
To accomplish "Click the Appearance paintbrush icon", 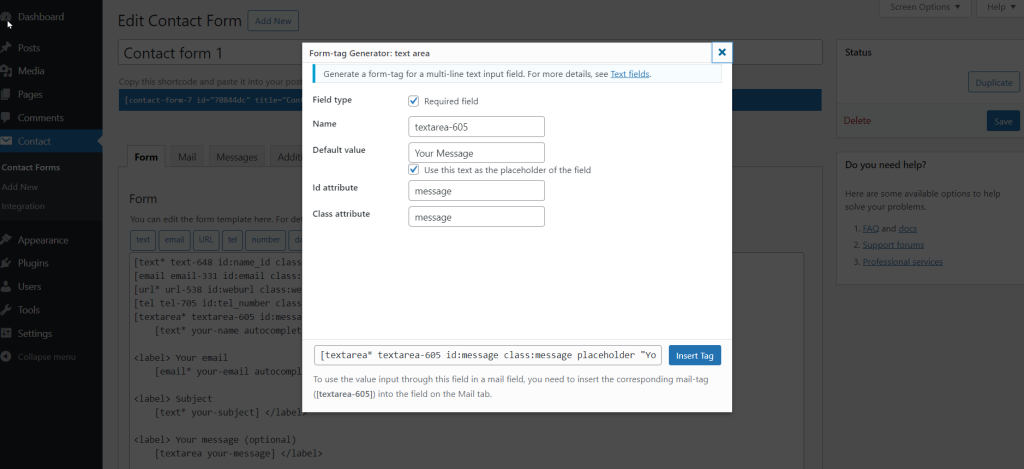I will pos(8,240).
